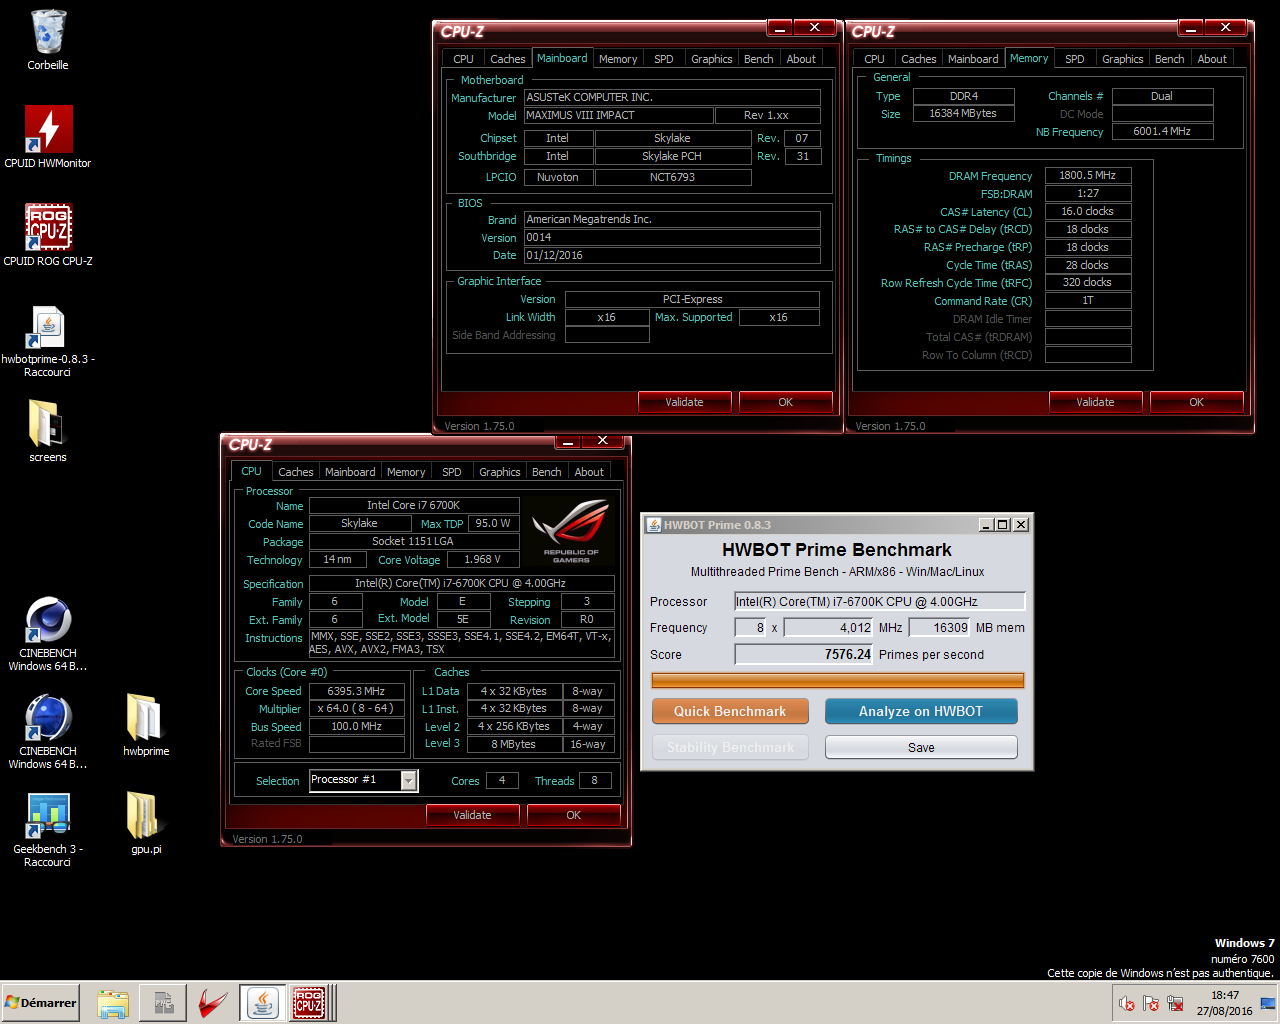Click the LPCIO NCT6793 field
The height and width of the screenshot is (1024, 1280).
coord(673,177)
